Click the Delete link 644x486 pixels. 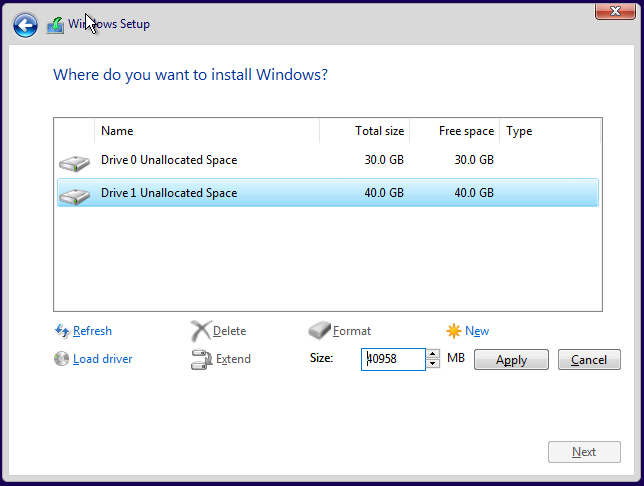pos(230,331)
